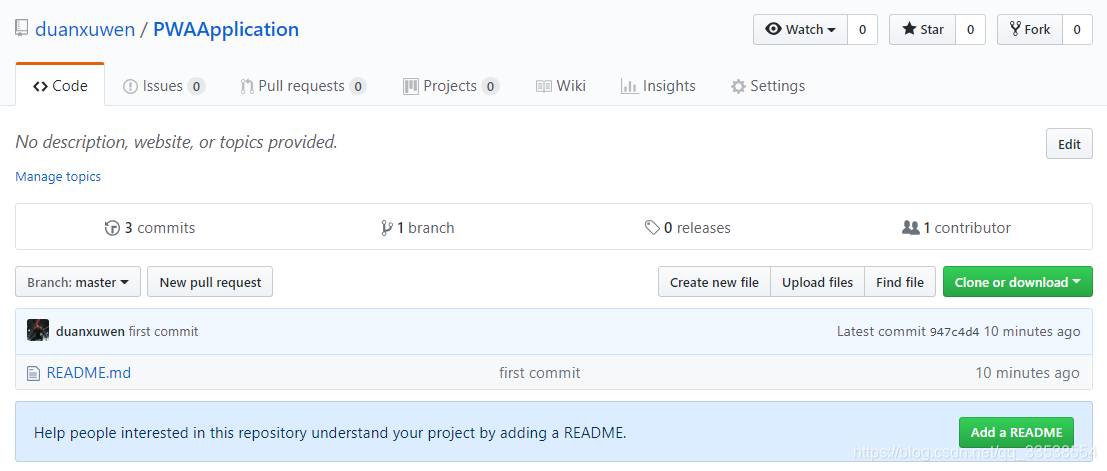
Task: Open the Projects tab
Action: pos(451,86)
